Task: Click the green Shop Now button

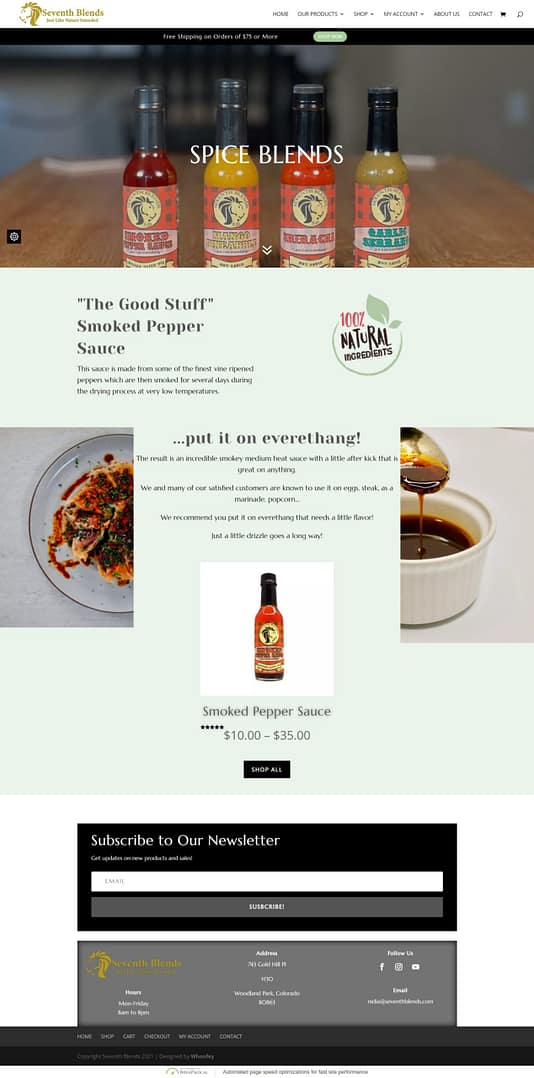Action: (330, 36)
